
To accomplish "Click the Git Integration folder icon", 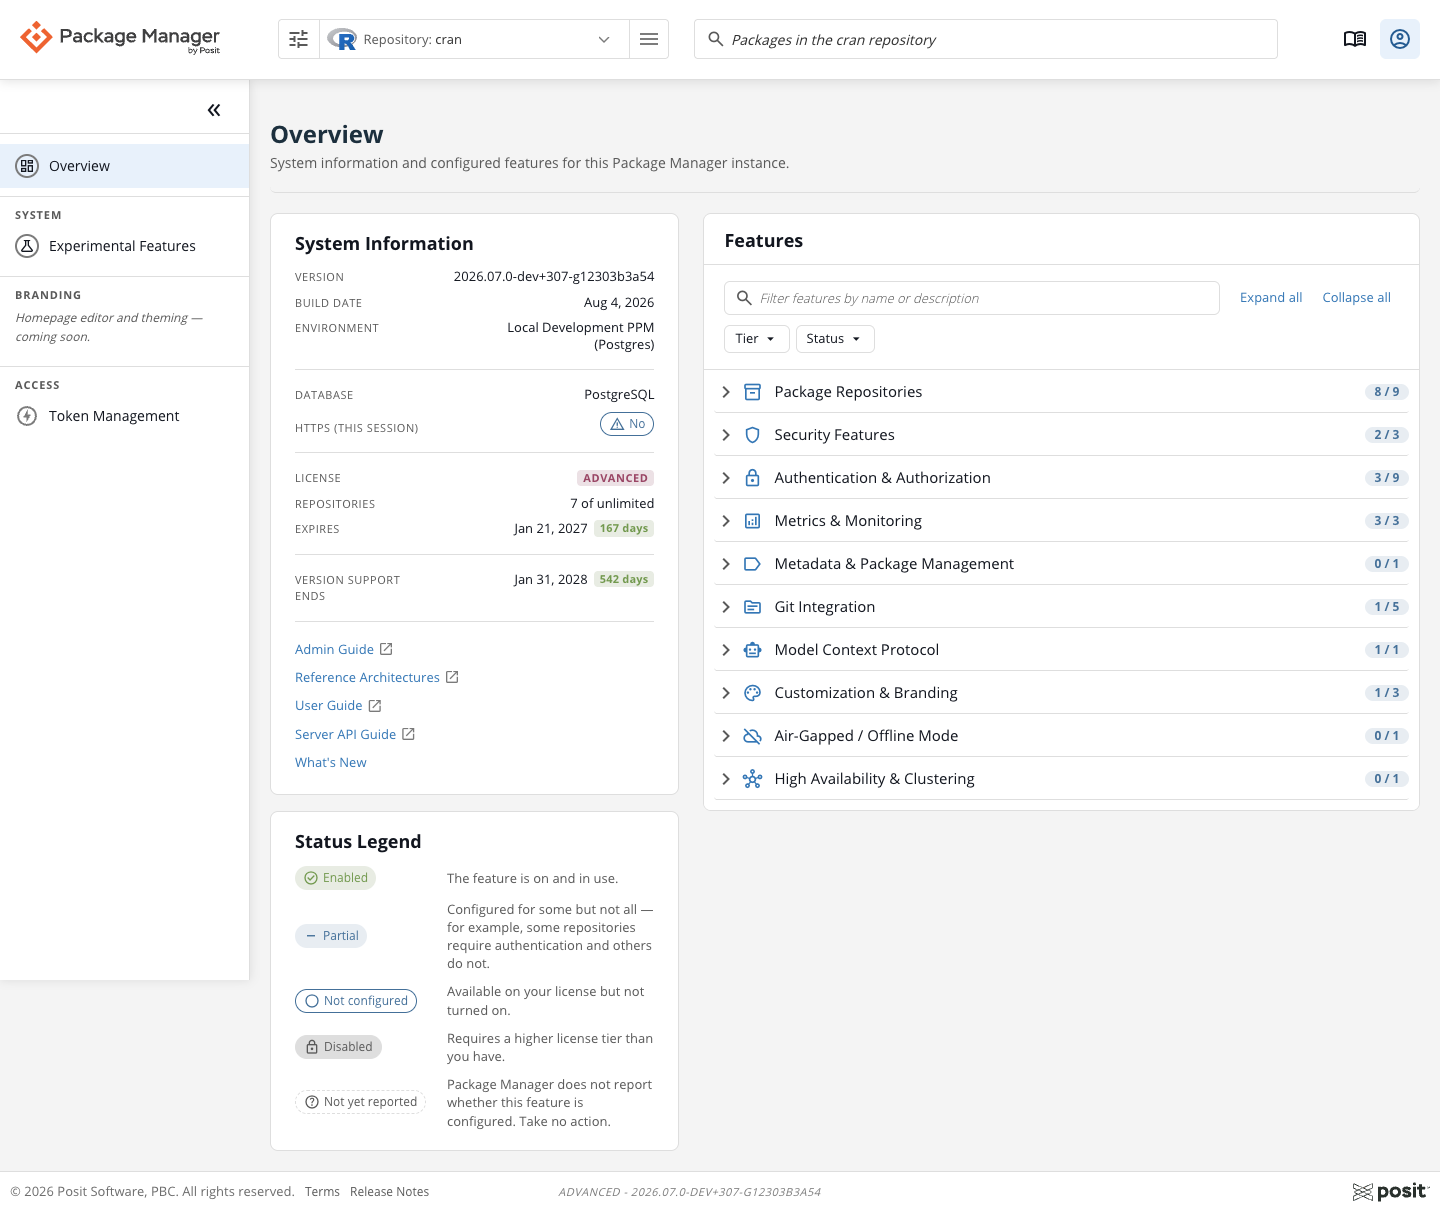I will coord(753,607).
